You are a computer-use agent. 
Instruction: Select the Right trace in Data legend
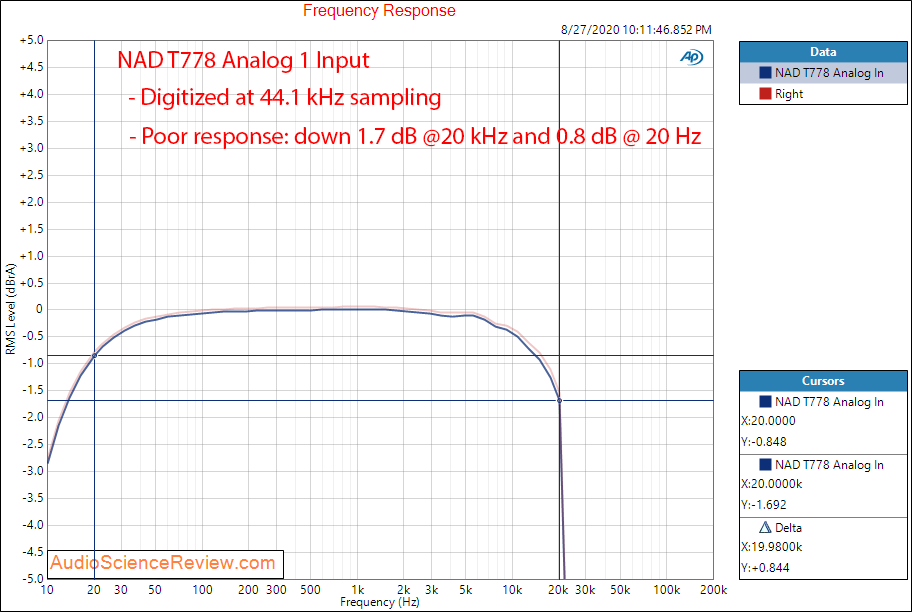click(823, 94)
